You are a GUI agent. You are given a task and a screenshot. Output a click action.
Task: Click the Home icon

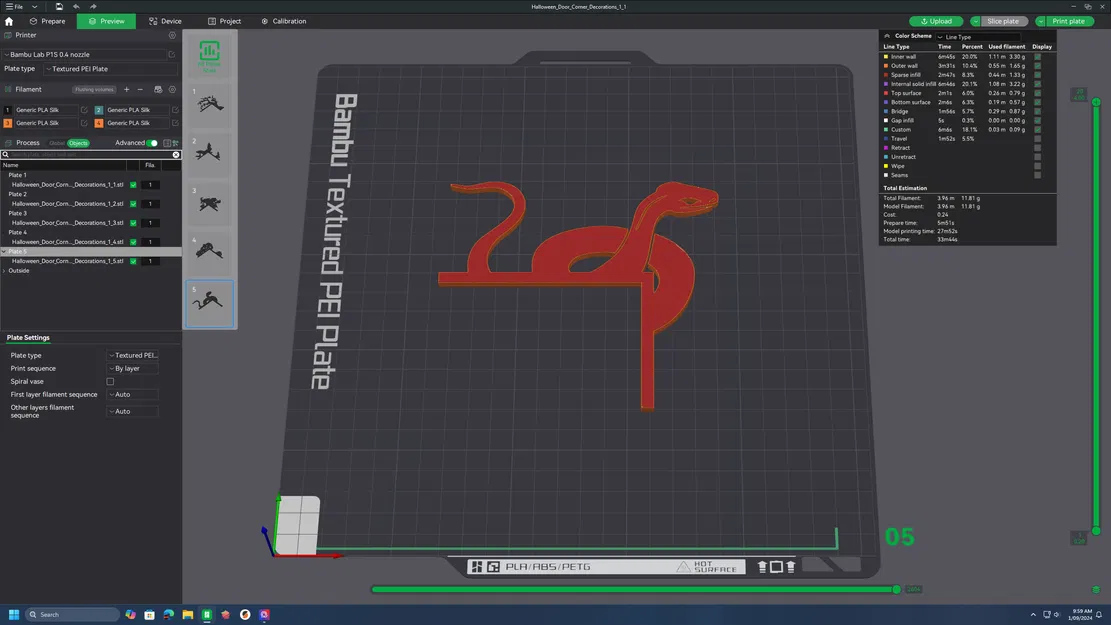coord(9,21)
